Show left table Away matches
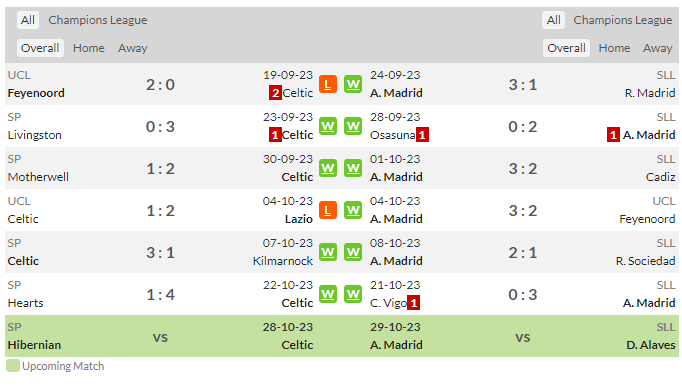The image size is (682, 392). coord(133,48)
